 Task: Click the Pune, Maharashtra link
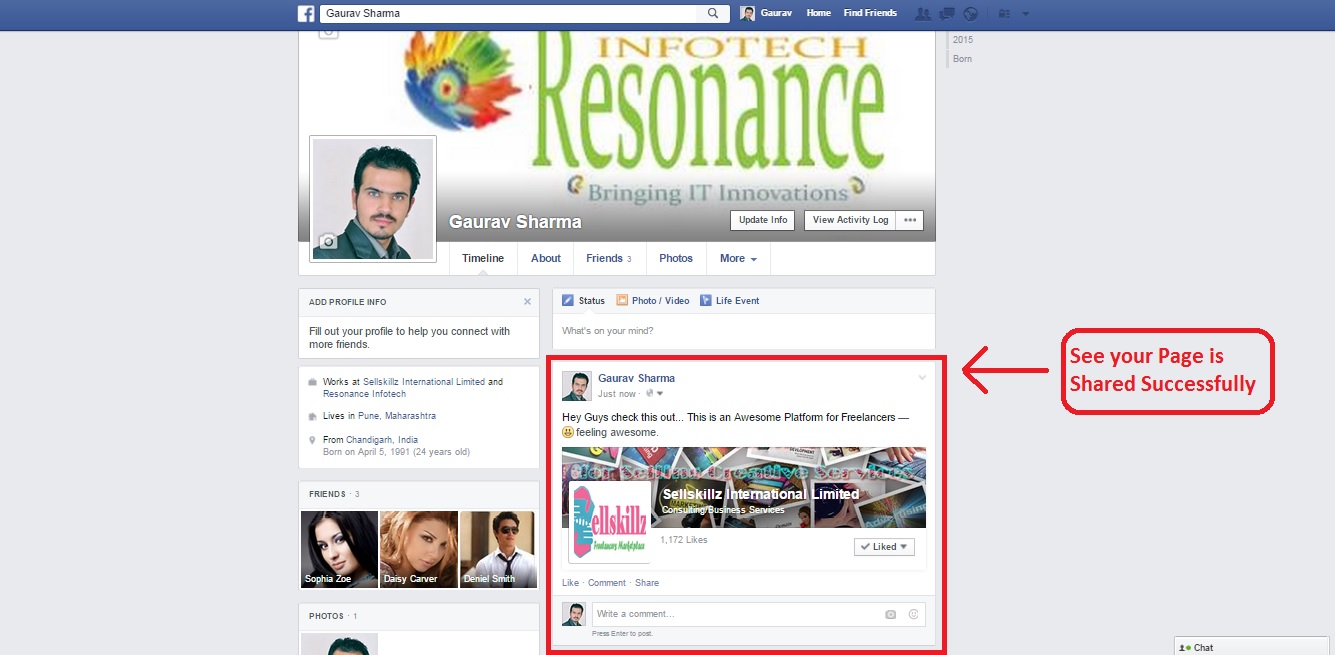tap(397, 416)
